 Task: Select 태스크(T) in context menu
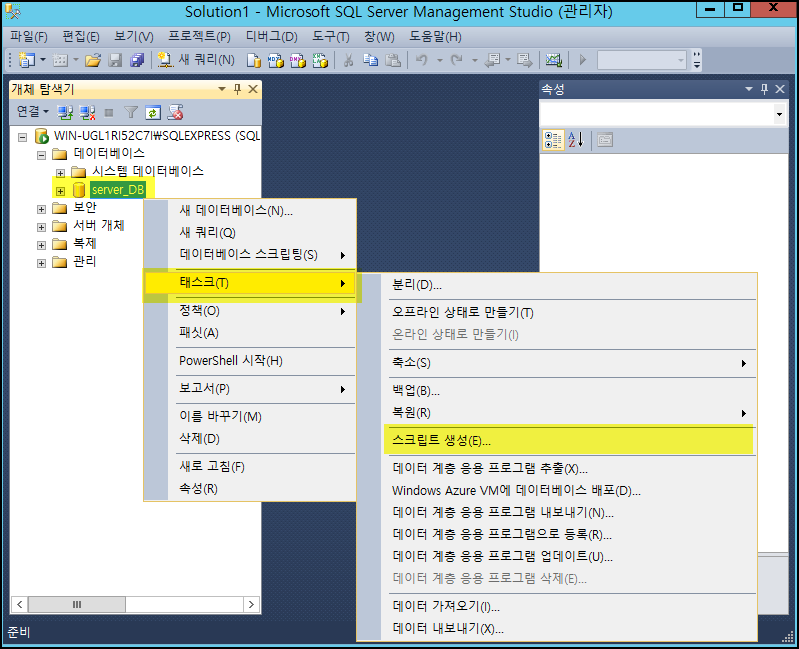(250, 283)
